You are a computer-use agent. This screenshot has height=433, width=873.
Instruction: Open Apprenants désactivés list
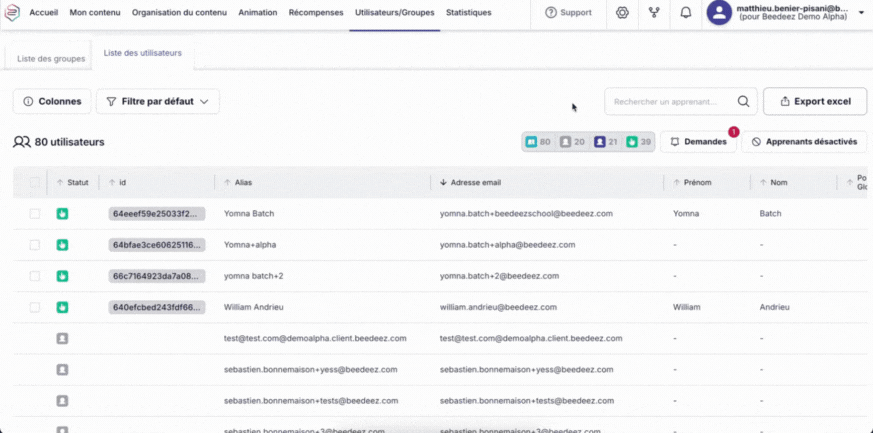[804, 142]
